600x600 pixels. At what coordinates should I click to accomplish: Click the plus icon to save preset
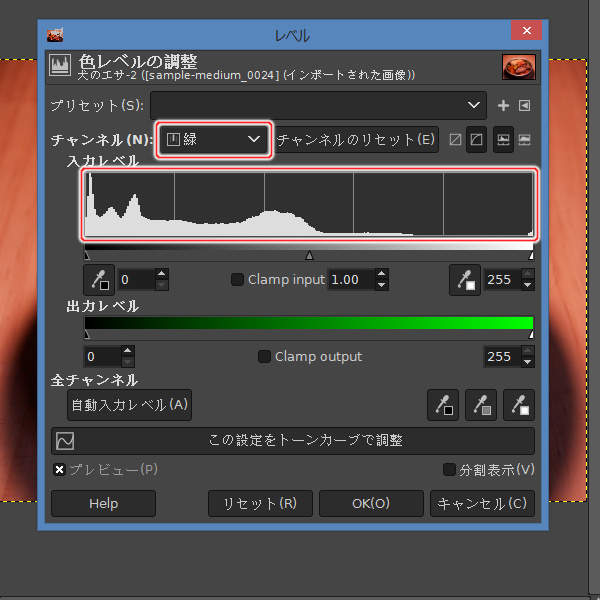(503, 105)
